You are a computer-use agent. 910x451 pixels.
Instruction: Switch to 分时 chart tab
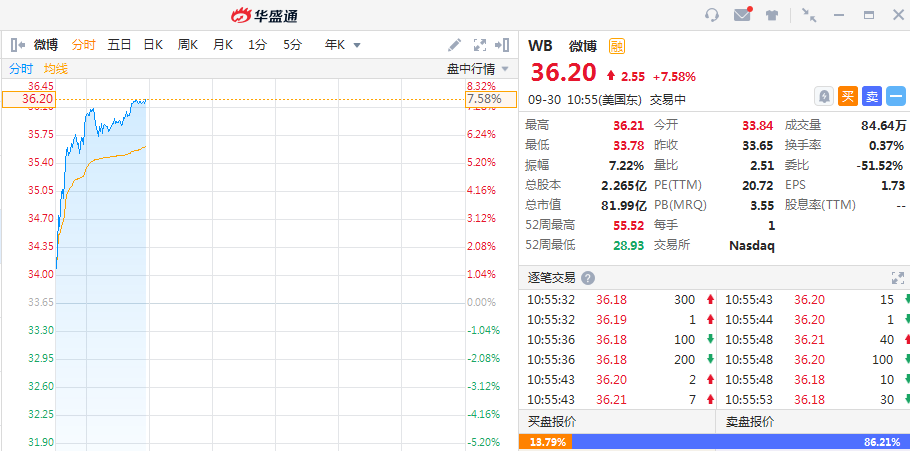84,45
